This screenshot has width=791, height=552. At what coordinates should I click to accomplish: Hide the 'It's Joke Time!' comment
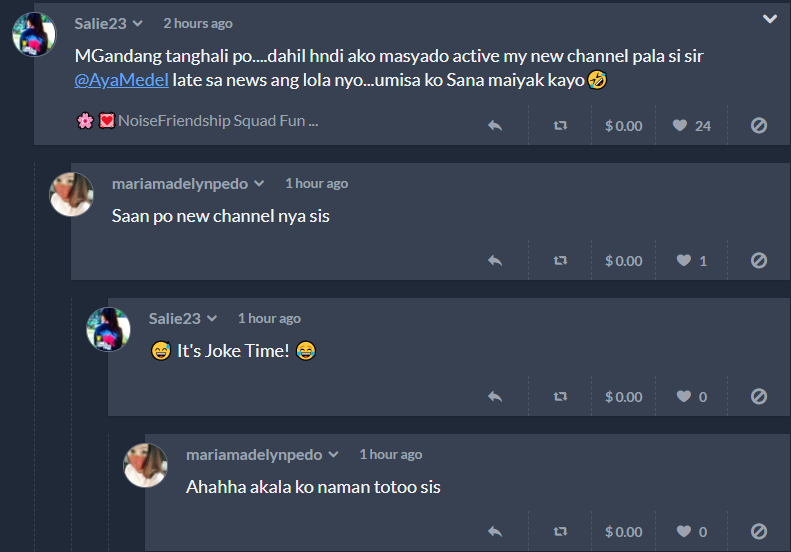tap(759, 397)
